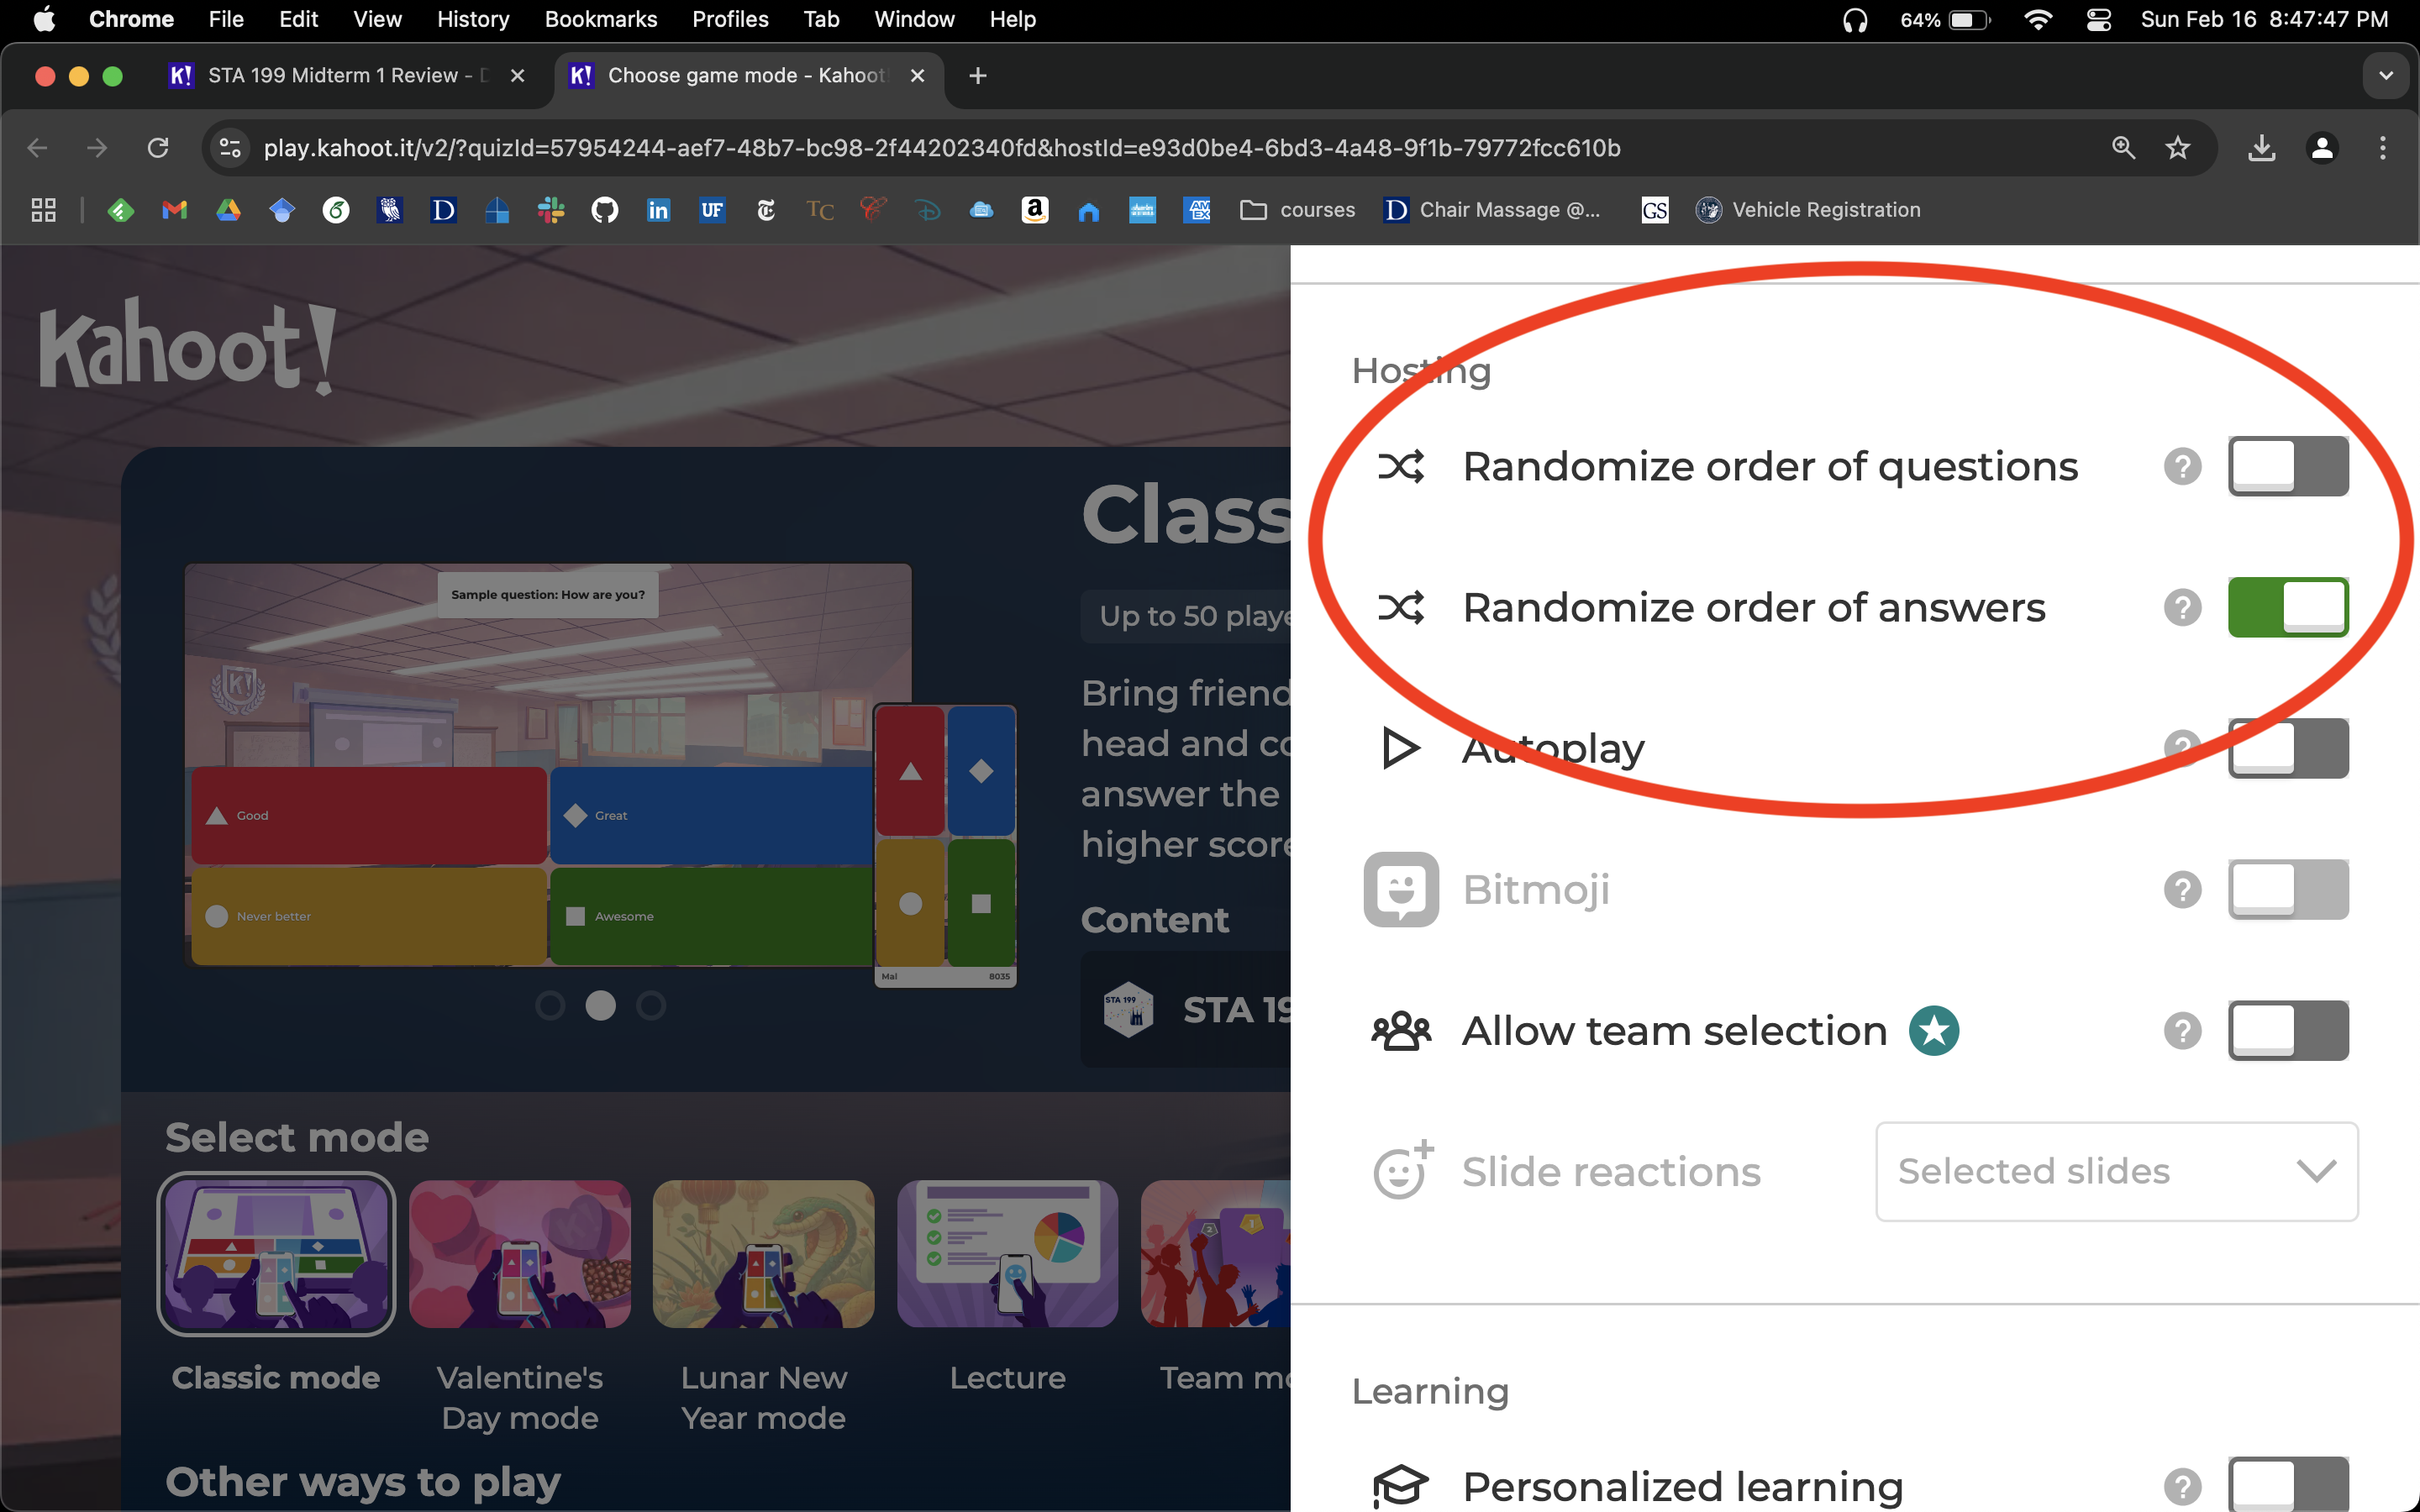Open the Amazon bookmark
2420x1512 pixels.
coord(1035,210)
